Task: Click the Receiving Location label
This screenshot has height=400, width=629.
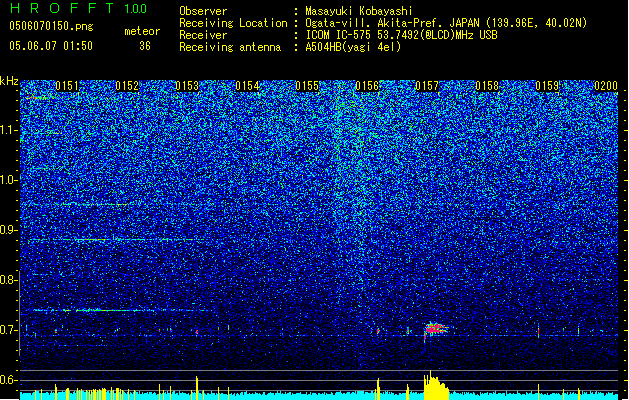Action: (233, 23)
